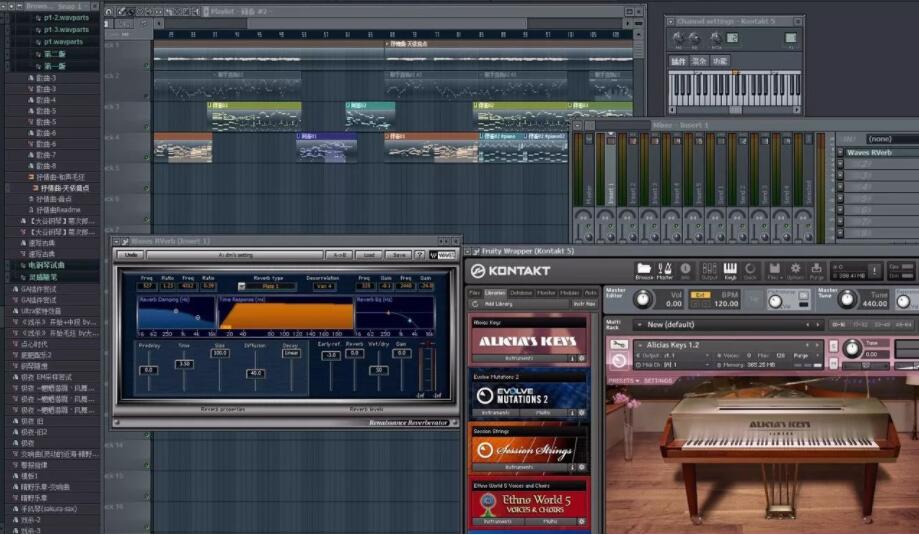Click the Kontakt Info icon
Screen dimensions: 919x535
[x=685, y=269]
